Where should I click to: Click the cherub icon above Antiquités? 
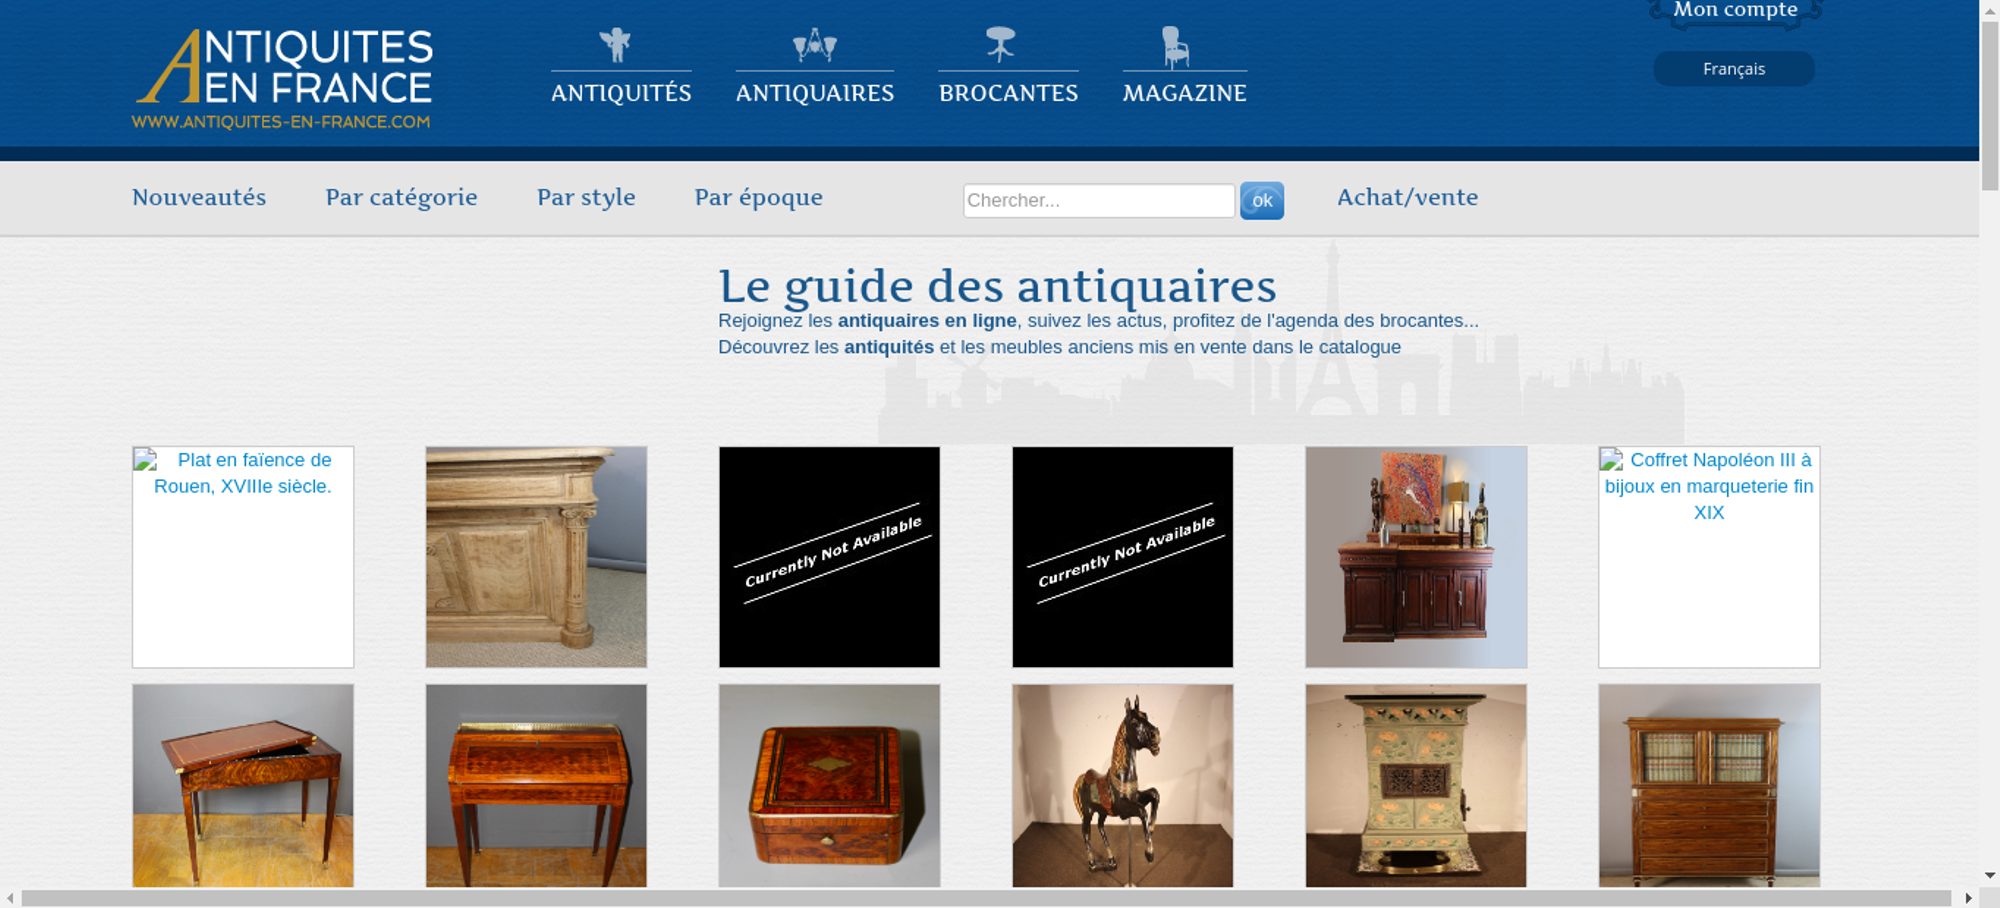click(615, 45)
